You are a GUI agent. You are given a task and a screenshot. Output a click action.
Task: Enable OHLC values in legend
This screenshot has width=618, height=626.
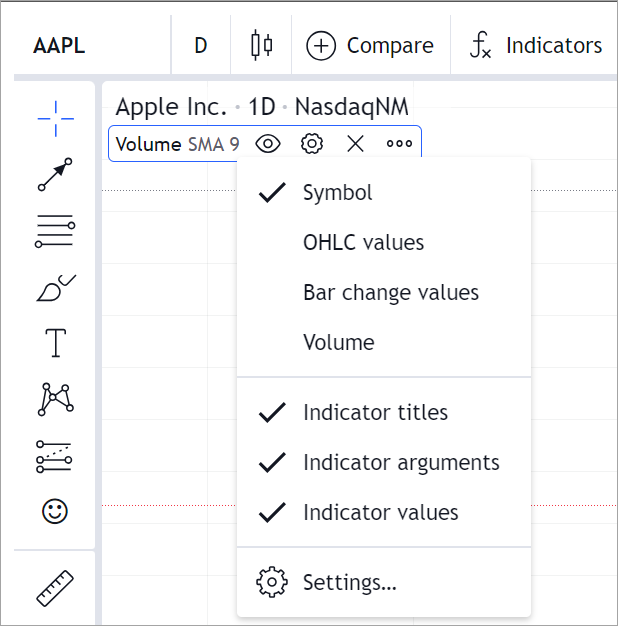click(x=384, y=242)
